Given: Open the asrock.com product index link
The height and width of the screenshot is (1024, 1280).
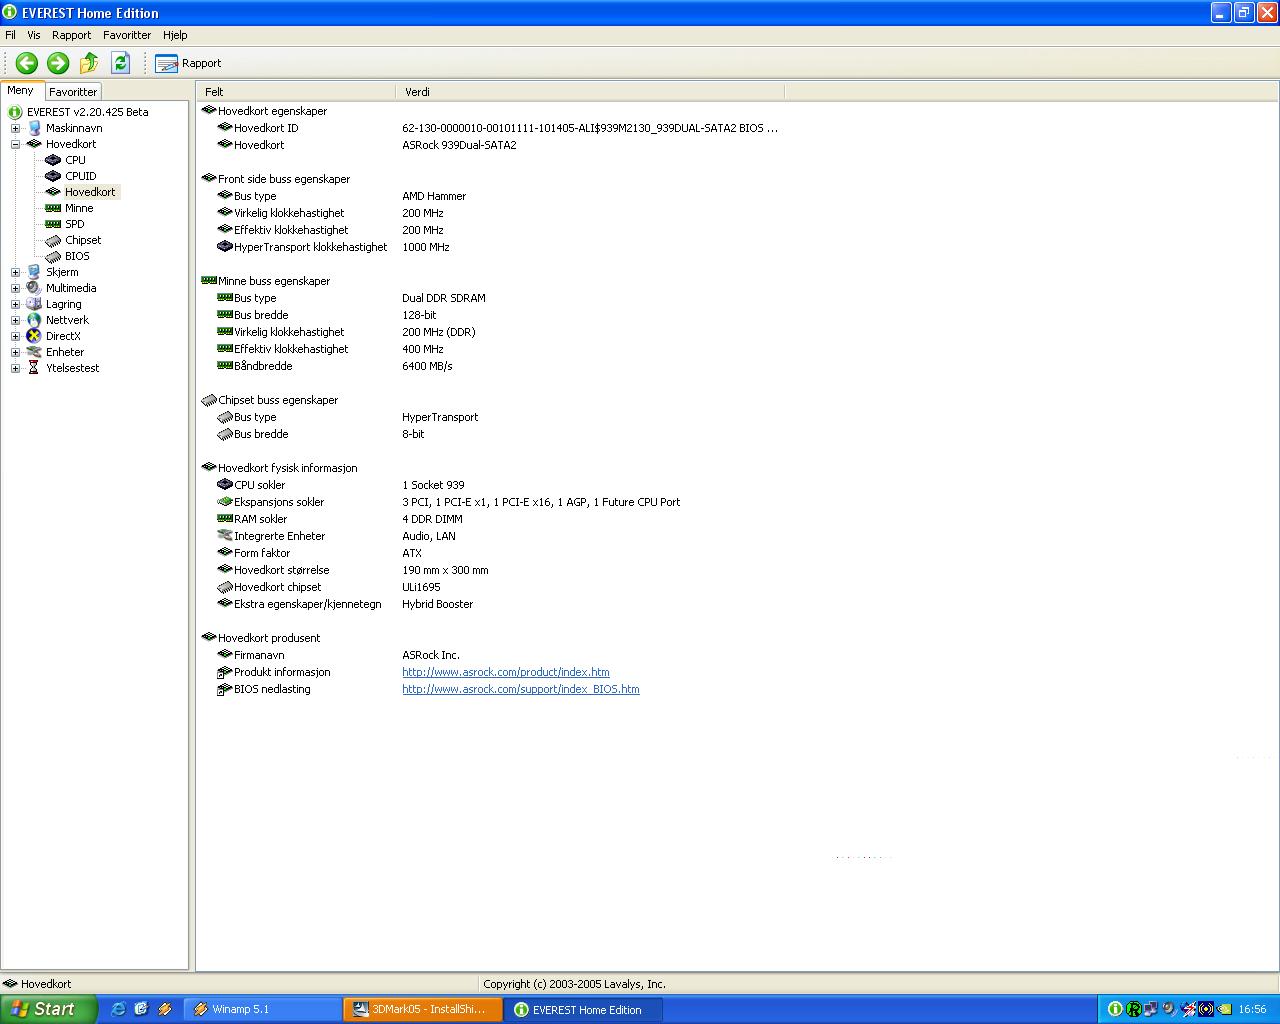Looking at the screenshot, I should (x=506, y=672).
